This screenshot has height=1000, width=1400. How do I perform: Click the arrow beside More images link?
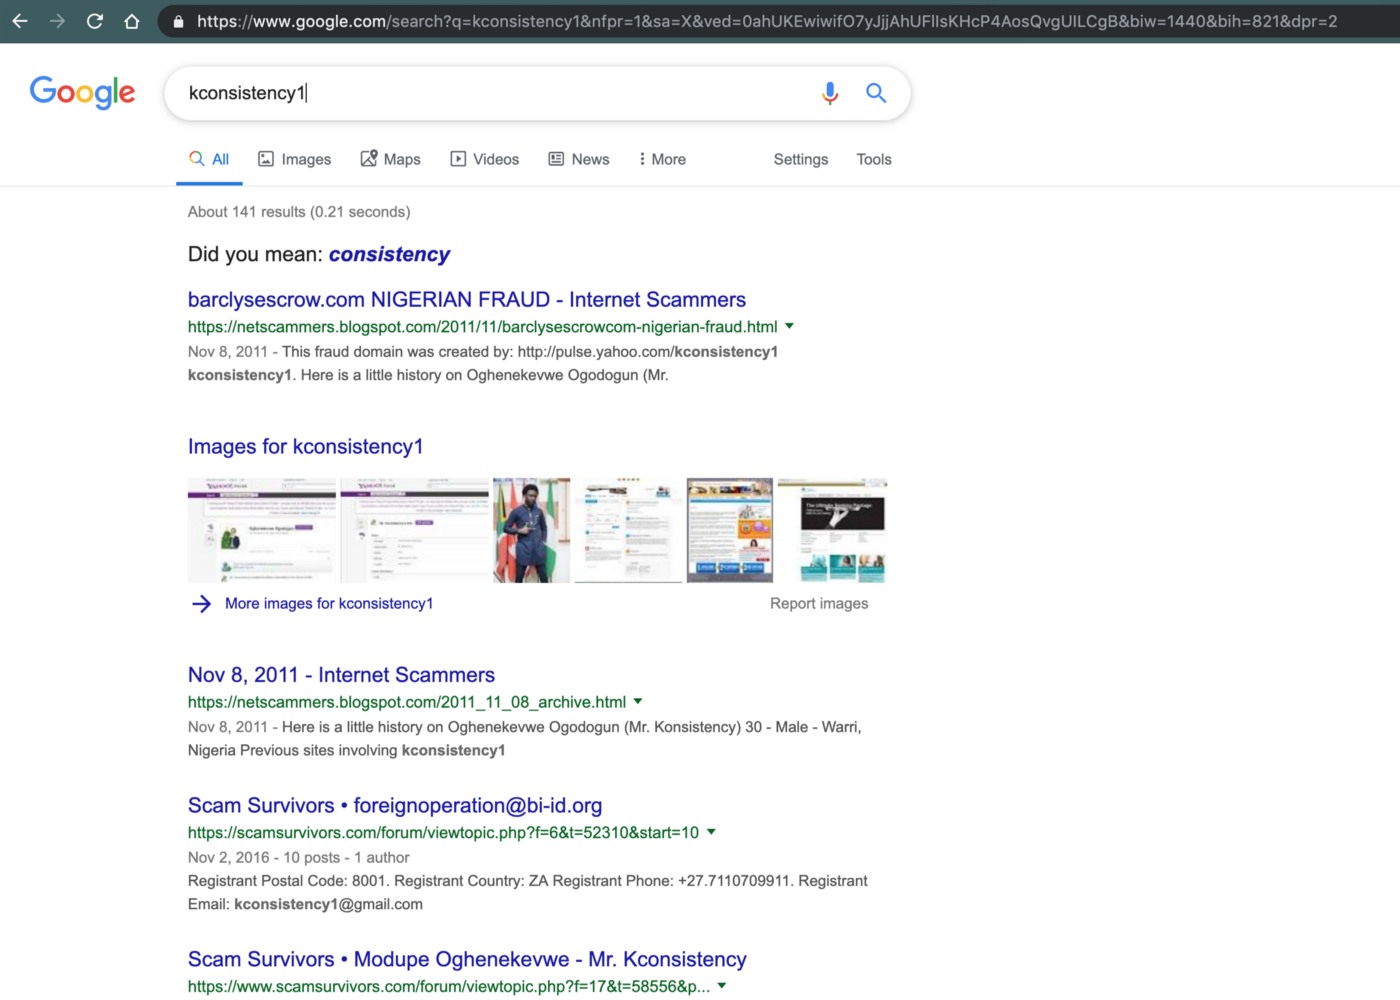(x=201, y=604)
